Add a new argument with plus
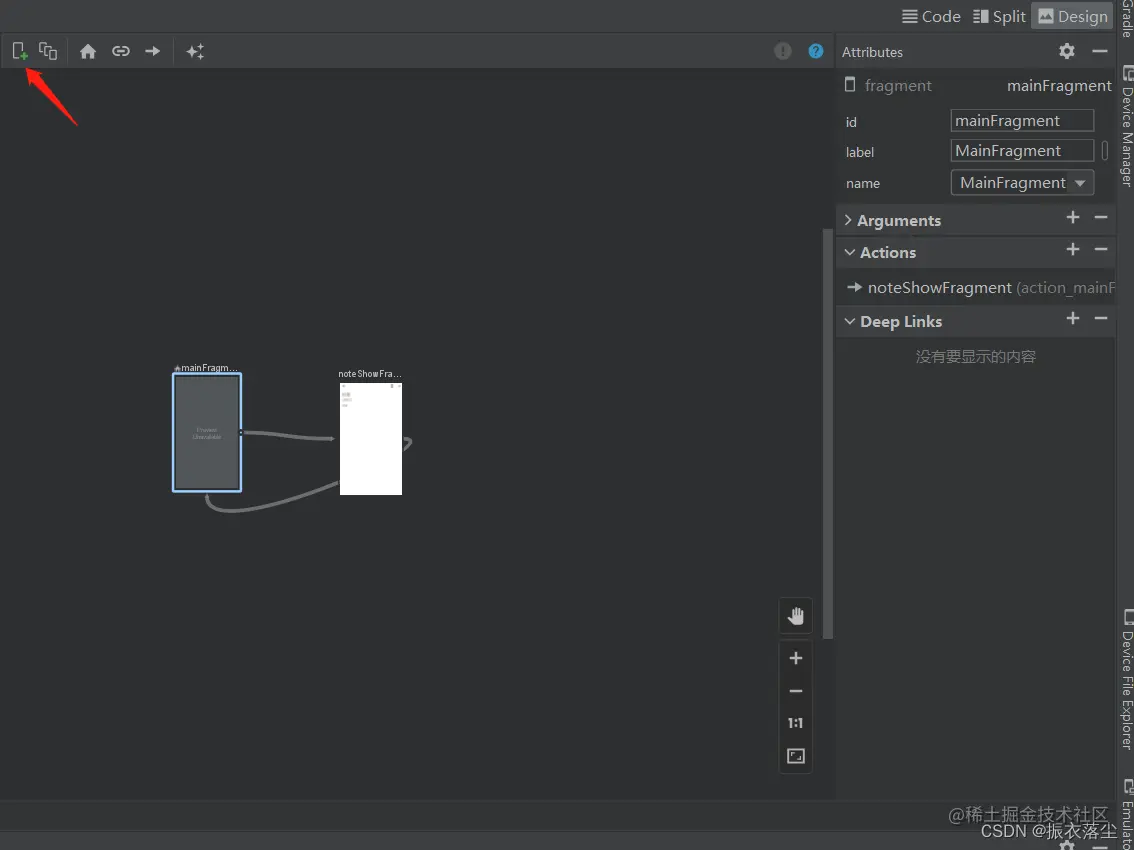This screenshot has width=1134, height=850. 1073,218
